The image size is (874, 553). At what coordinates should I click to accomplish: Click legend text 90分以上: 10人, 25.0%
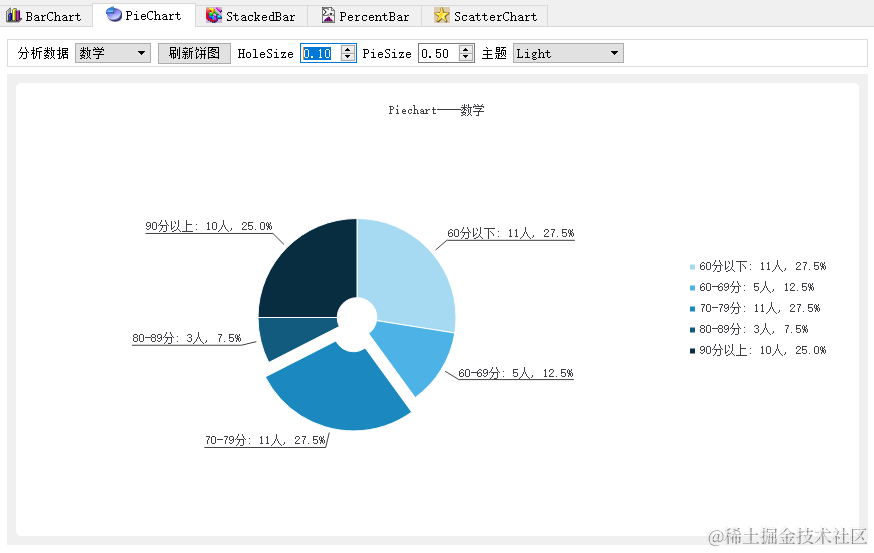coord(763,350)
